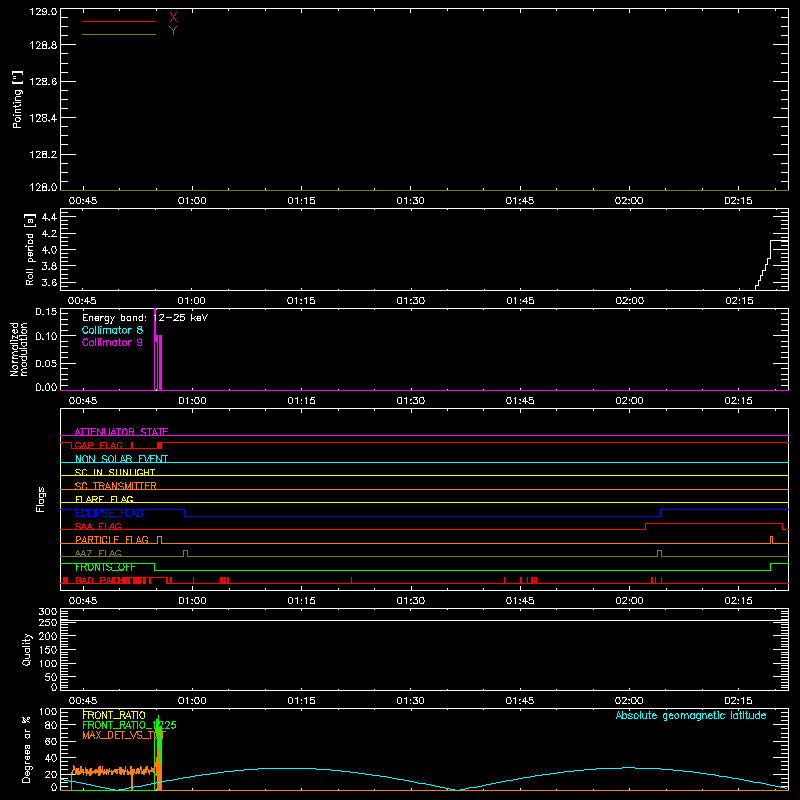Image resolution: width=800 pixels, height=800 pixels.
Task: Click the 128.2 tick label
Action: (43, 155)
